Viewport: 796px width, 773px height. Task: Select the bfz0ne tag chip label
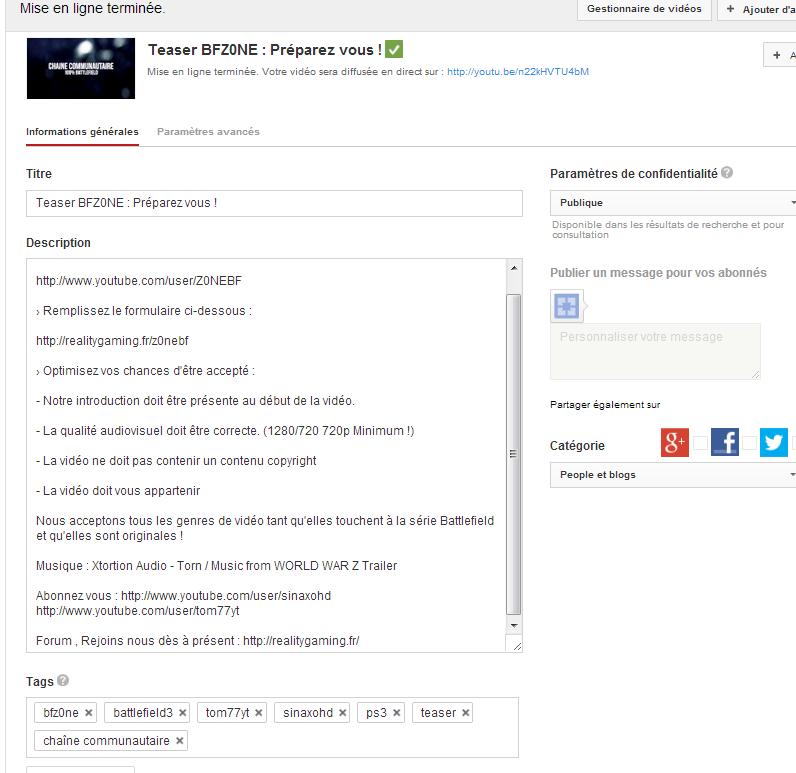tap(61, 713)
